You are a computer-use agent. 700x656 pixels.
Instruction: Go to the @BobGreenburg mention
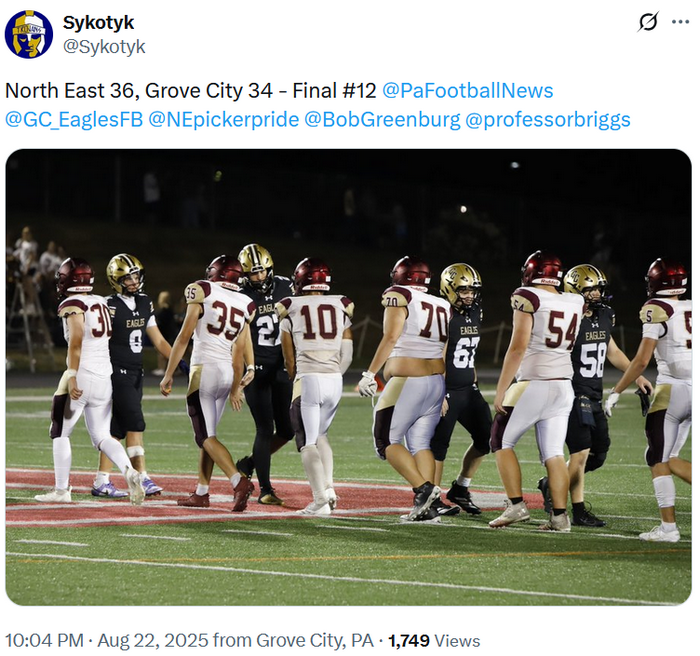pos(382,119)
